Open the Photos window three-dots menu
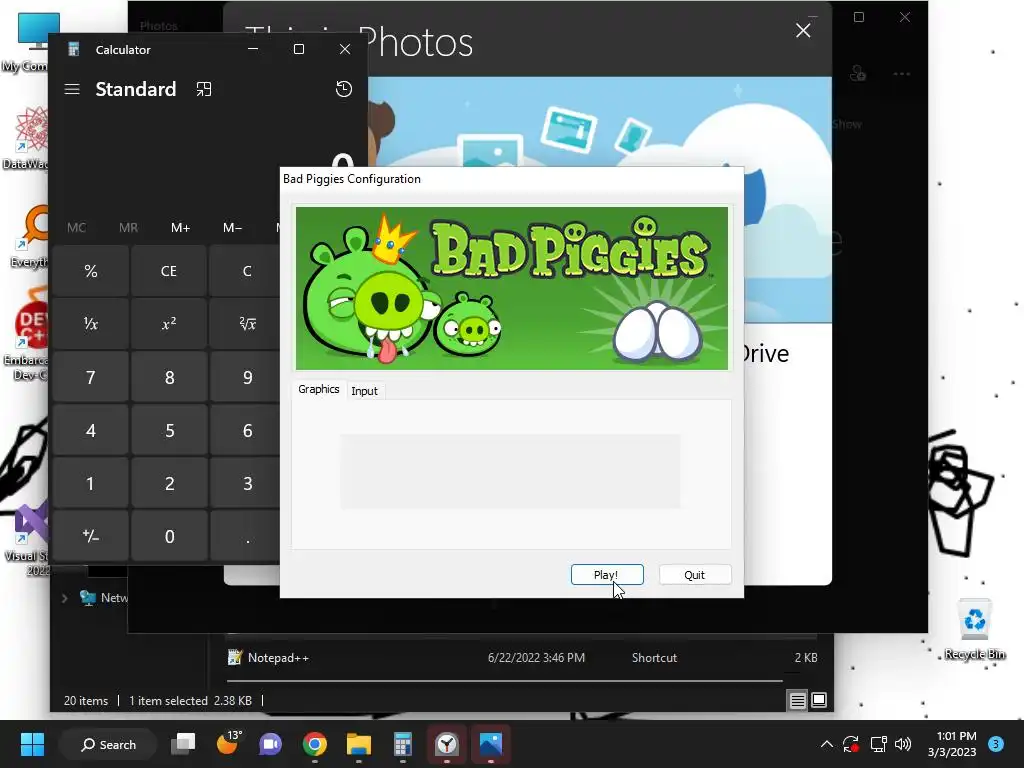 pos(902,74)
